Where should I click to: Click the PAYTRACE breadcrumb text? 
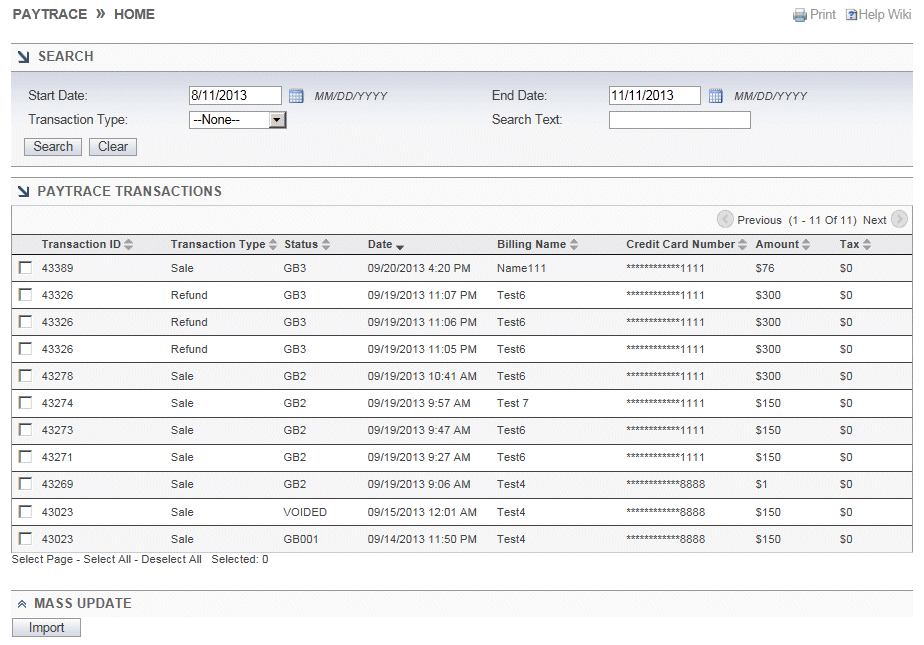tap(50, 15)
